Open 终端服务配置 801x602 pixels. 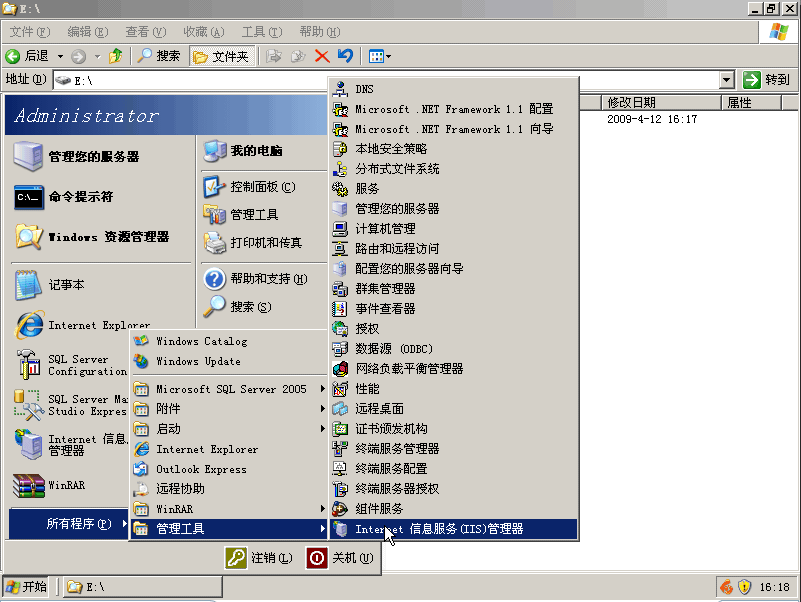[x=454, y=469]
